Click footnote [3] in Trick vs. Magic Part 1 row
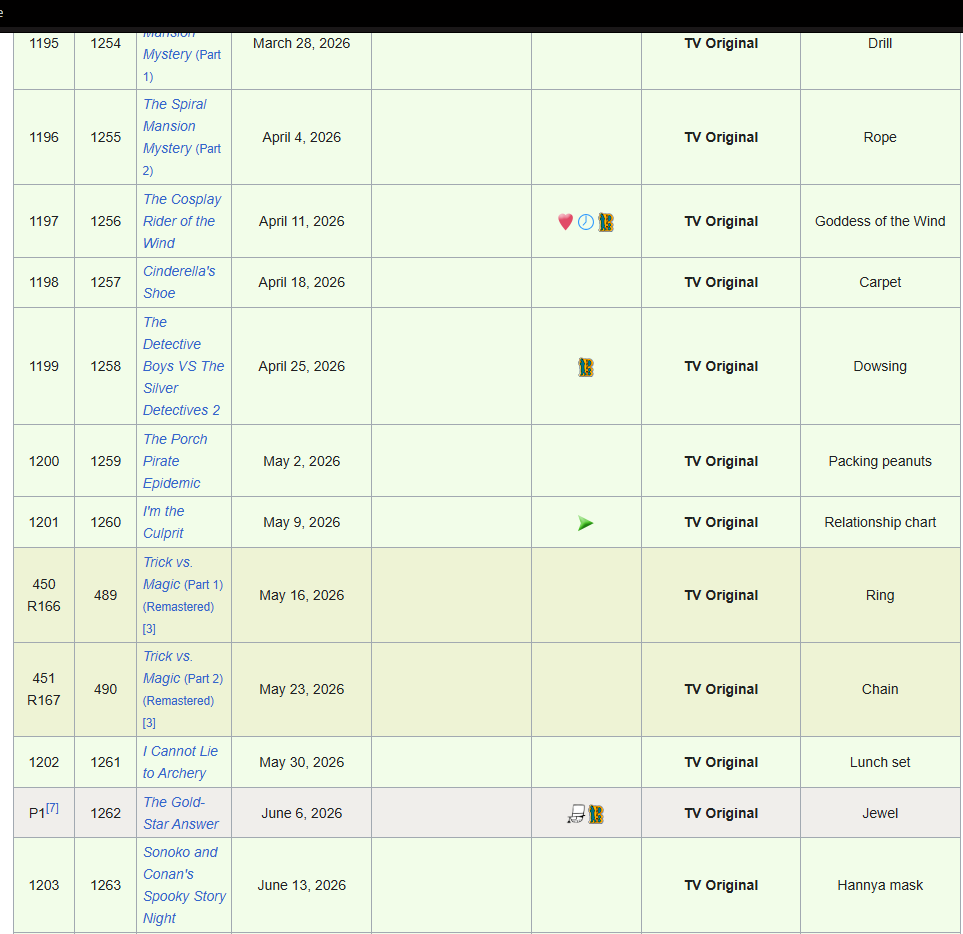Image resolution: width=963 pixels, height=934 pixels. pyautogui.click(x=149, y=629)
